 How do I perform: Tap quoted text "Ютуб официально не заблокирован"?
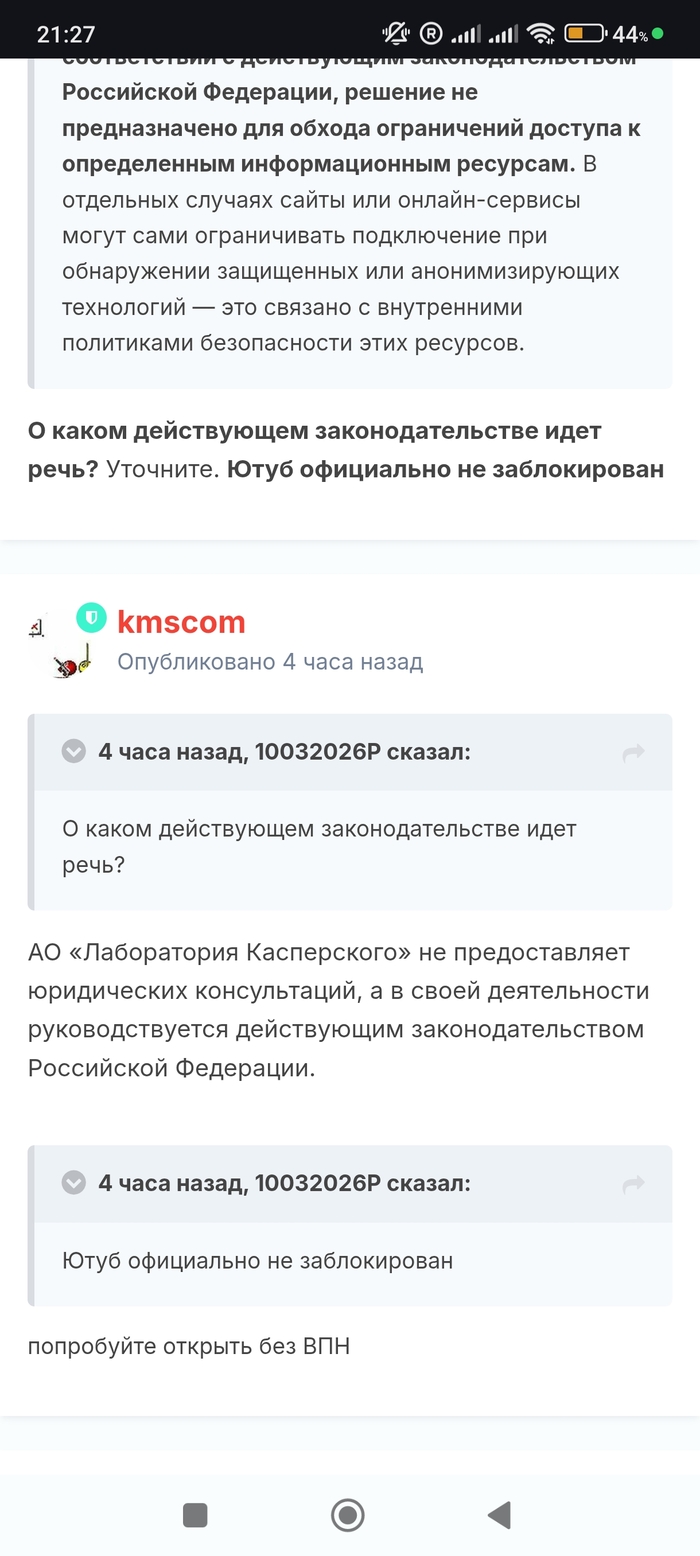[258, 1261]
